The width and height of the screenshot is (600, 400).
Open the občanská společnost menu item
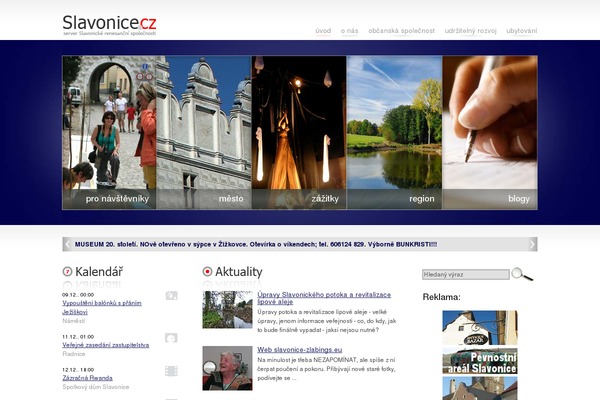(x=401, y=31)
